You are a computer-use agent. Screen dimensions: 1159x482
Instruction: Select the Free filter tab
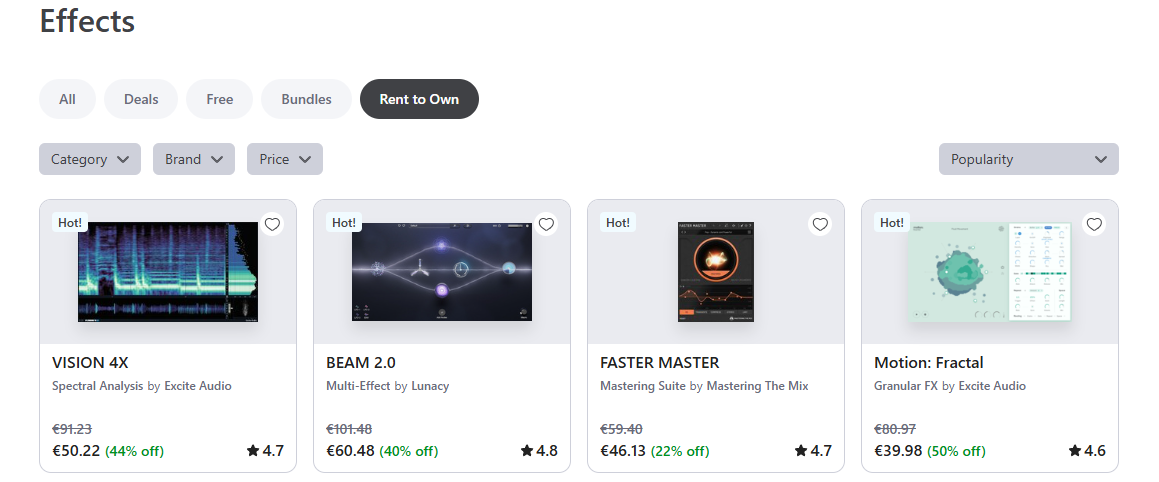pyautogui.click(x=219, y=99)
